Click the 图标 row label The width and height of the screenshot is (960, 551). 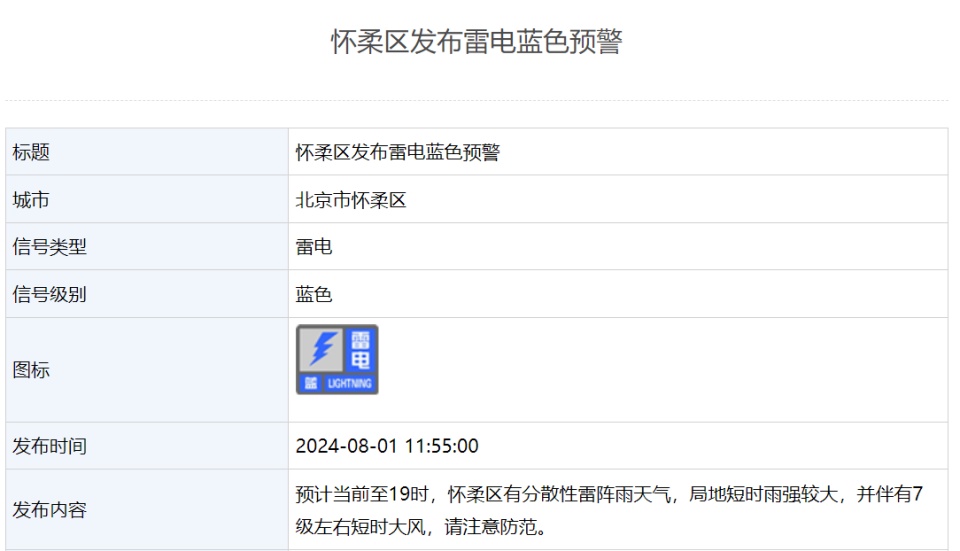pyautogui.click(x=31, y=370)
